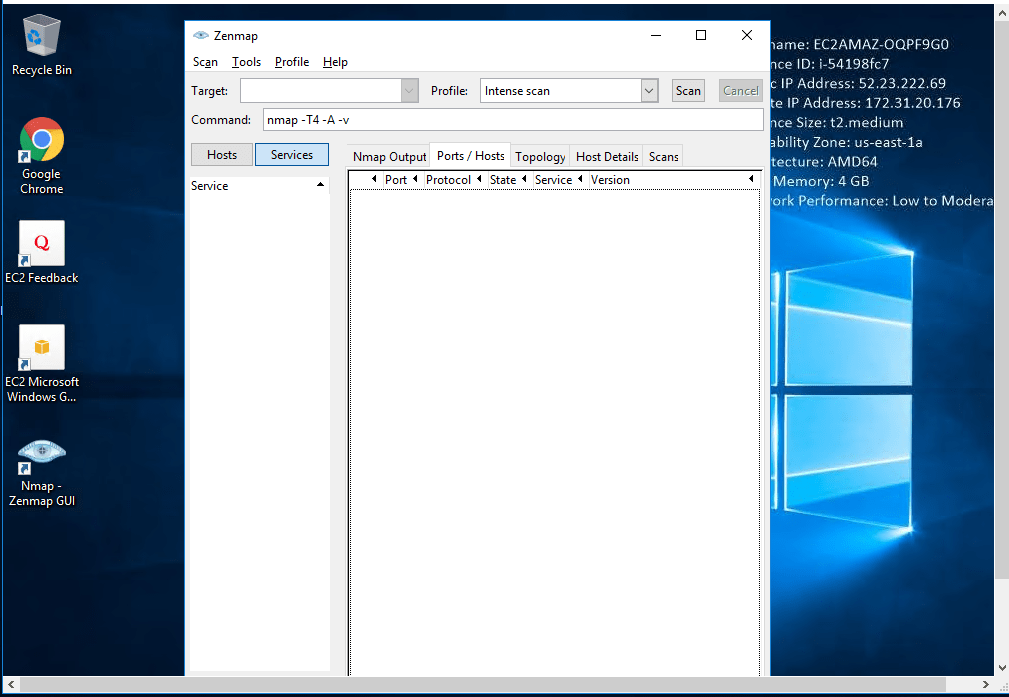
Task: Toggle the Hosts view button
Action: 222,155
